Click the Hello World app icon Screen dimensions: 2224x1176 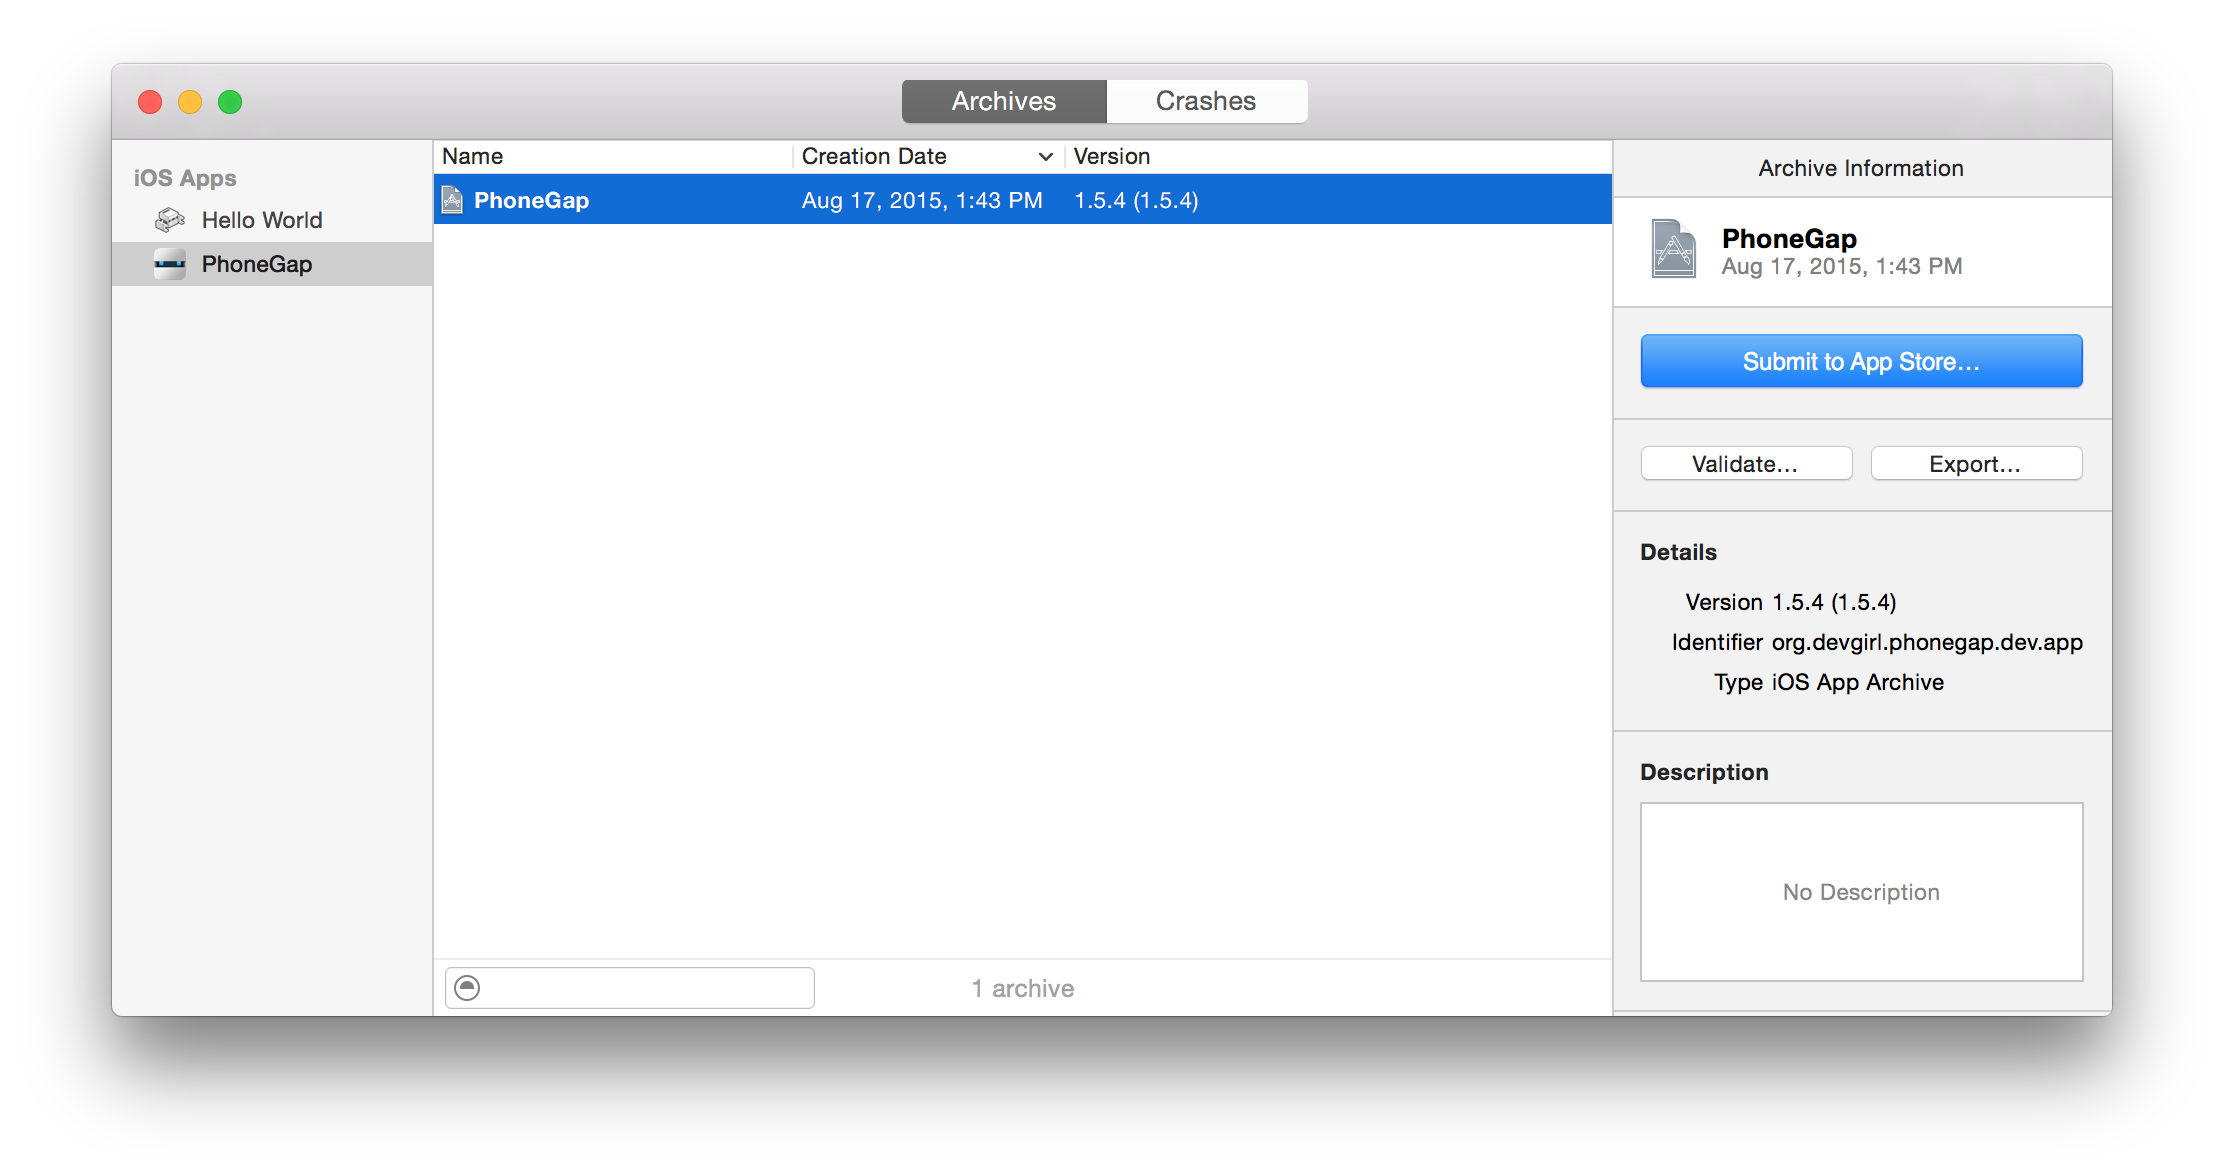point(170,220)
